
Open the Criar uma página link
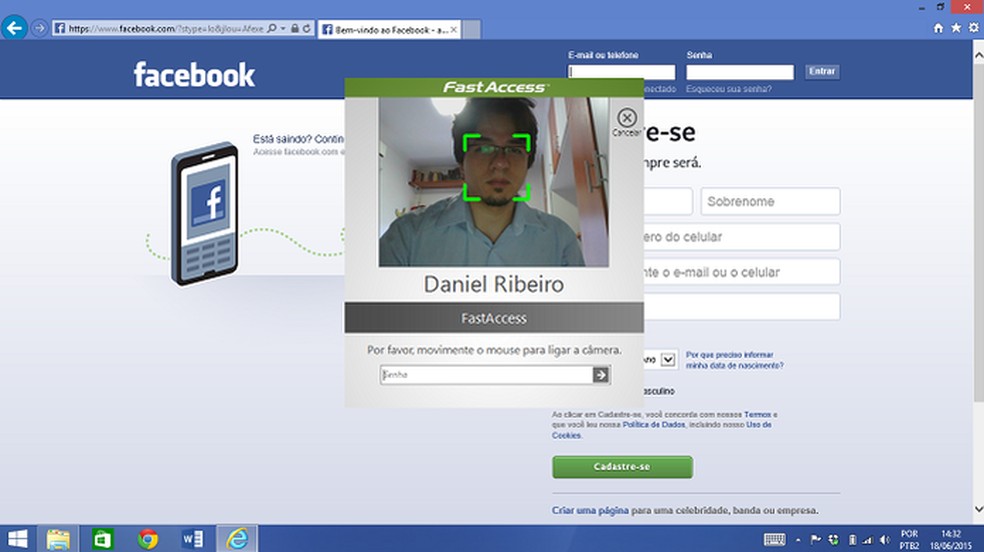[590, 511]
